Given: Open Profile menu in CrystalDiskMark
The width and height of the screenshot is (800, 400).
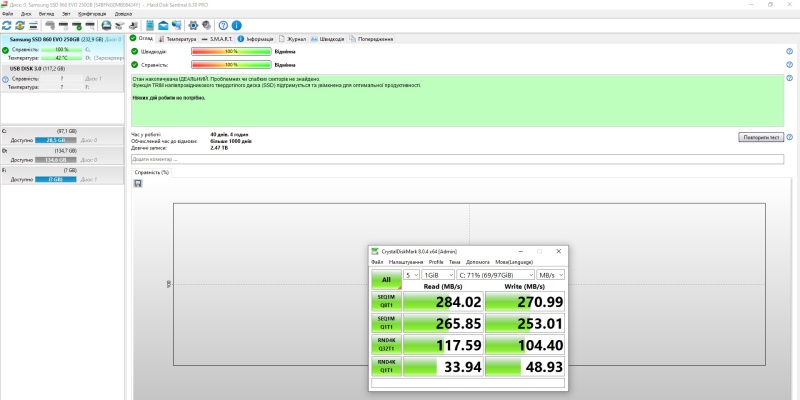Looking at the screenshot, I should coord(436,262).
